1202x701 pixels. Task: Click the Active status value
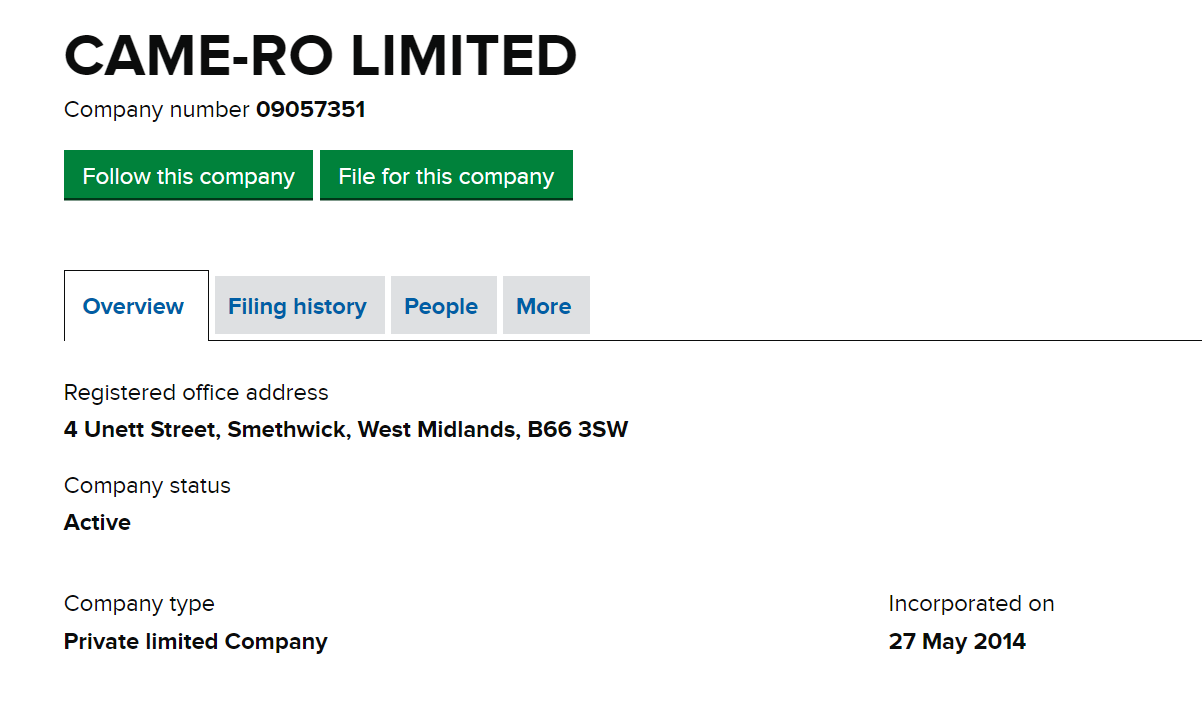point(97,523)
